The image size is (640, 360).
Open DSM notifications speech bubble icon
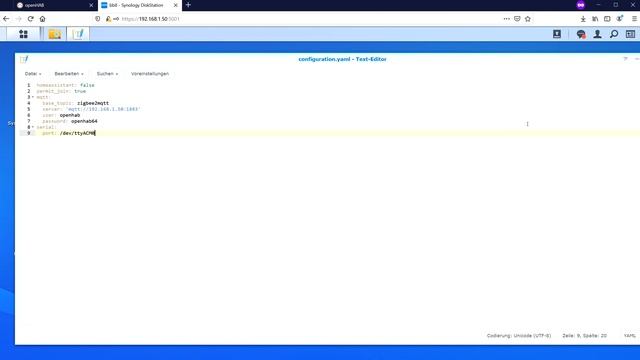tap(581, 34)
